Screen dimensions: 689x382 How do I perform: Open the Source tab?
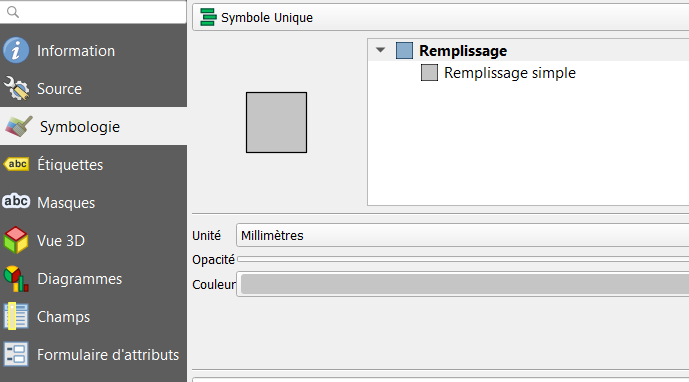click(x=93, y=88)
